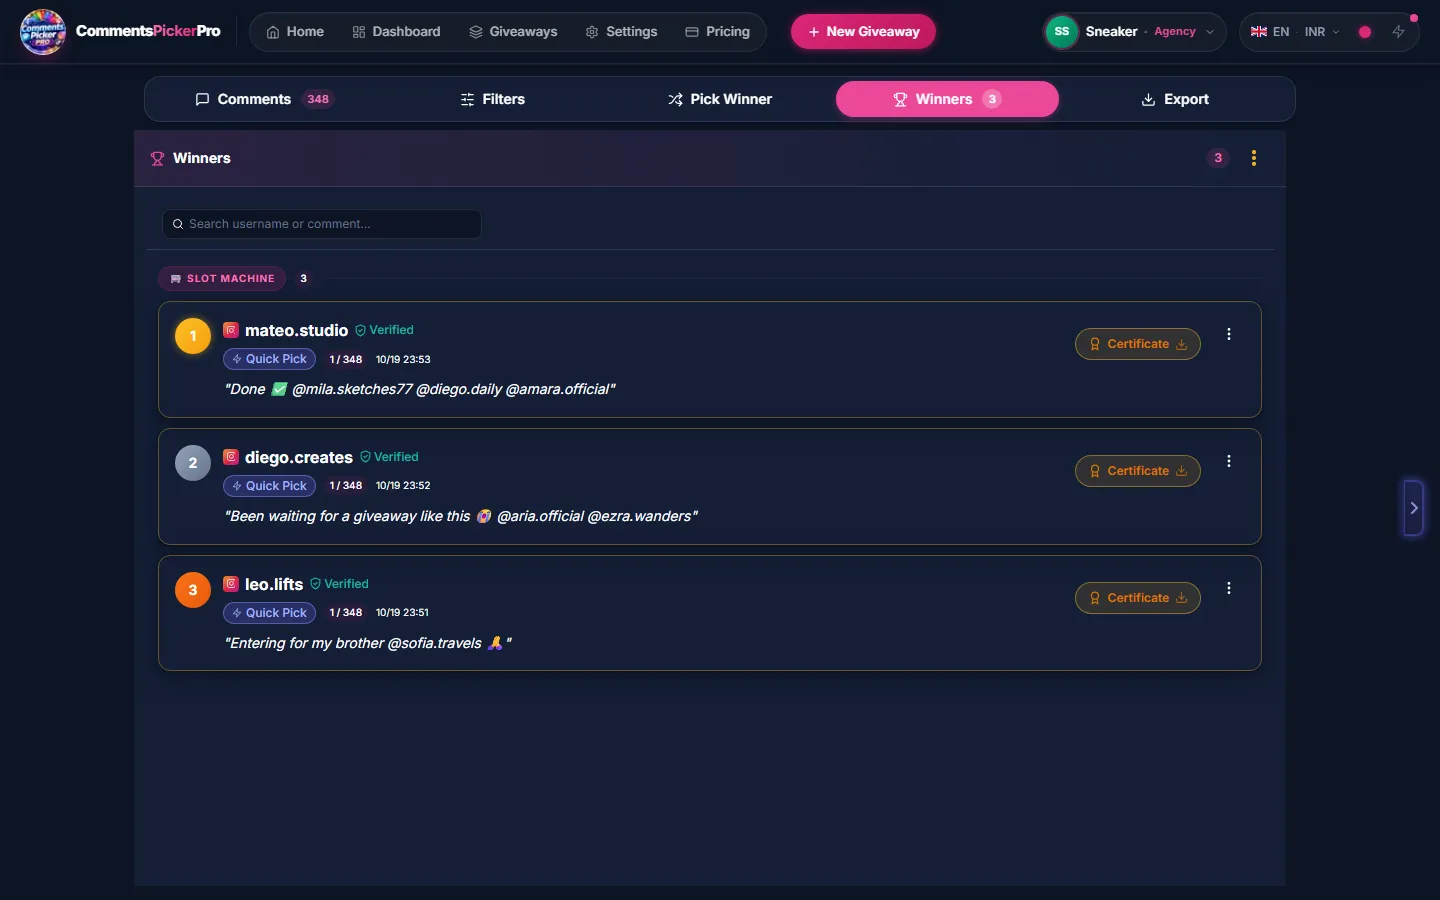Open leo.lifts username

click(274, 584)
